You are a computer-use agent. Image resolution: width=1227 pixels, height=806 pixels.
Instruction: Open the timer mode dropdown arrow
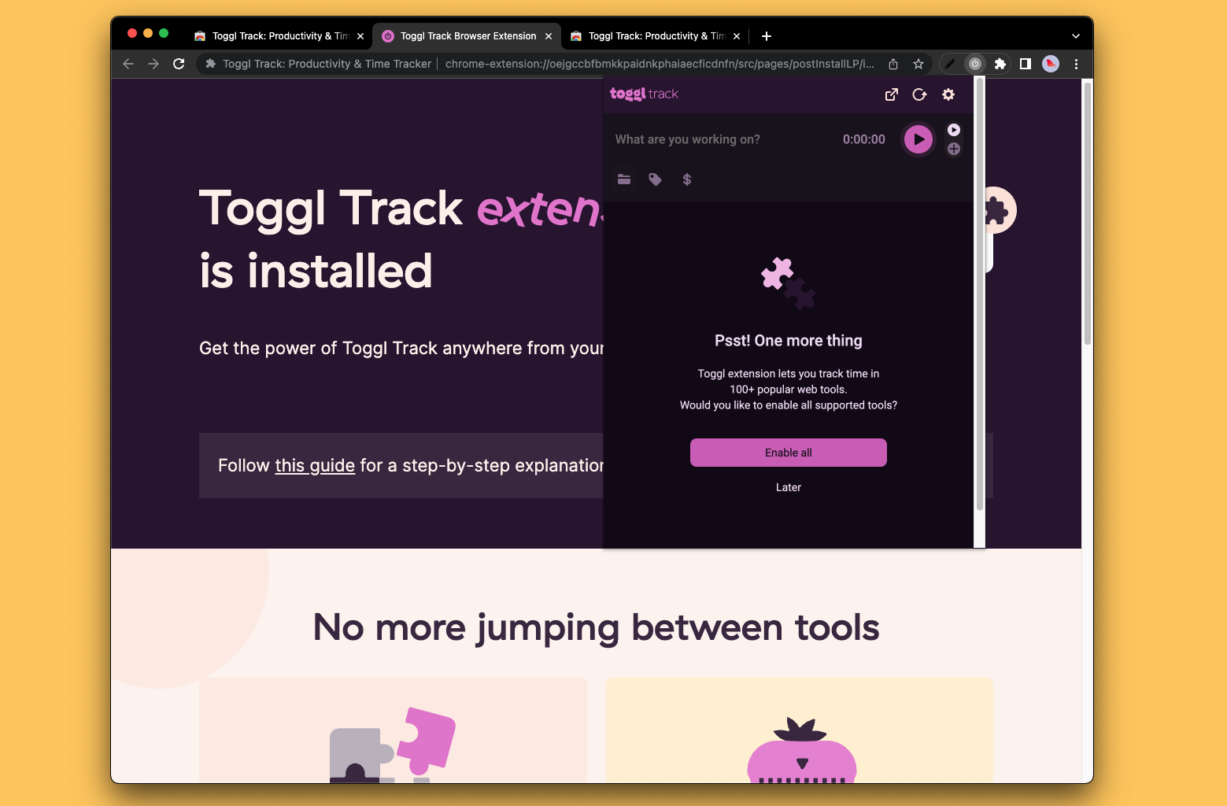(x=953, y=128)
